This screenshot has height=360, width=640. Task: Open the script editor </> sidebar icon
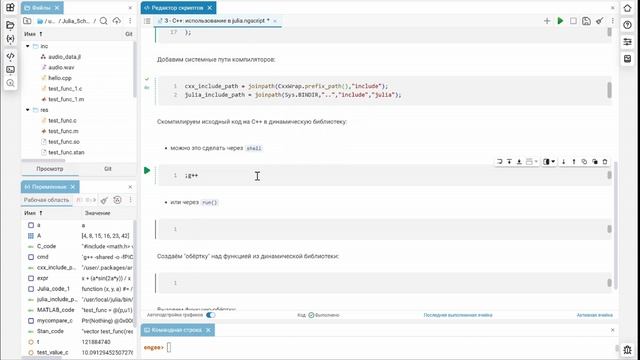click(x=10, y=56)
